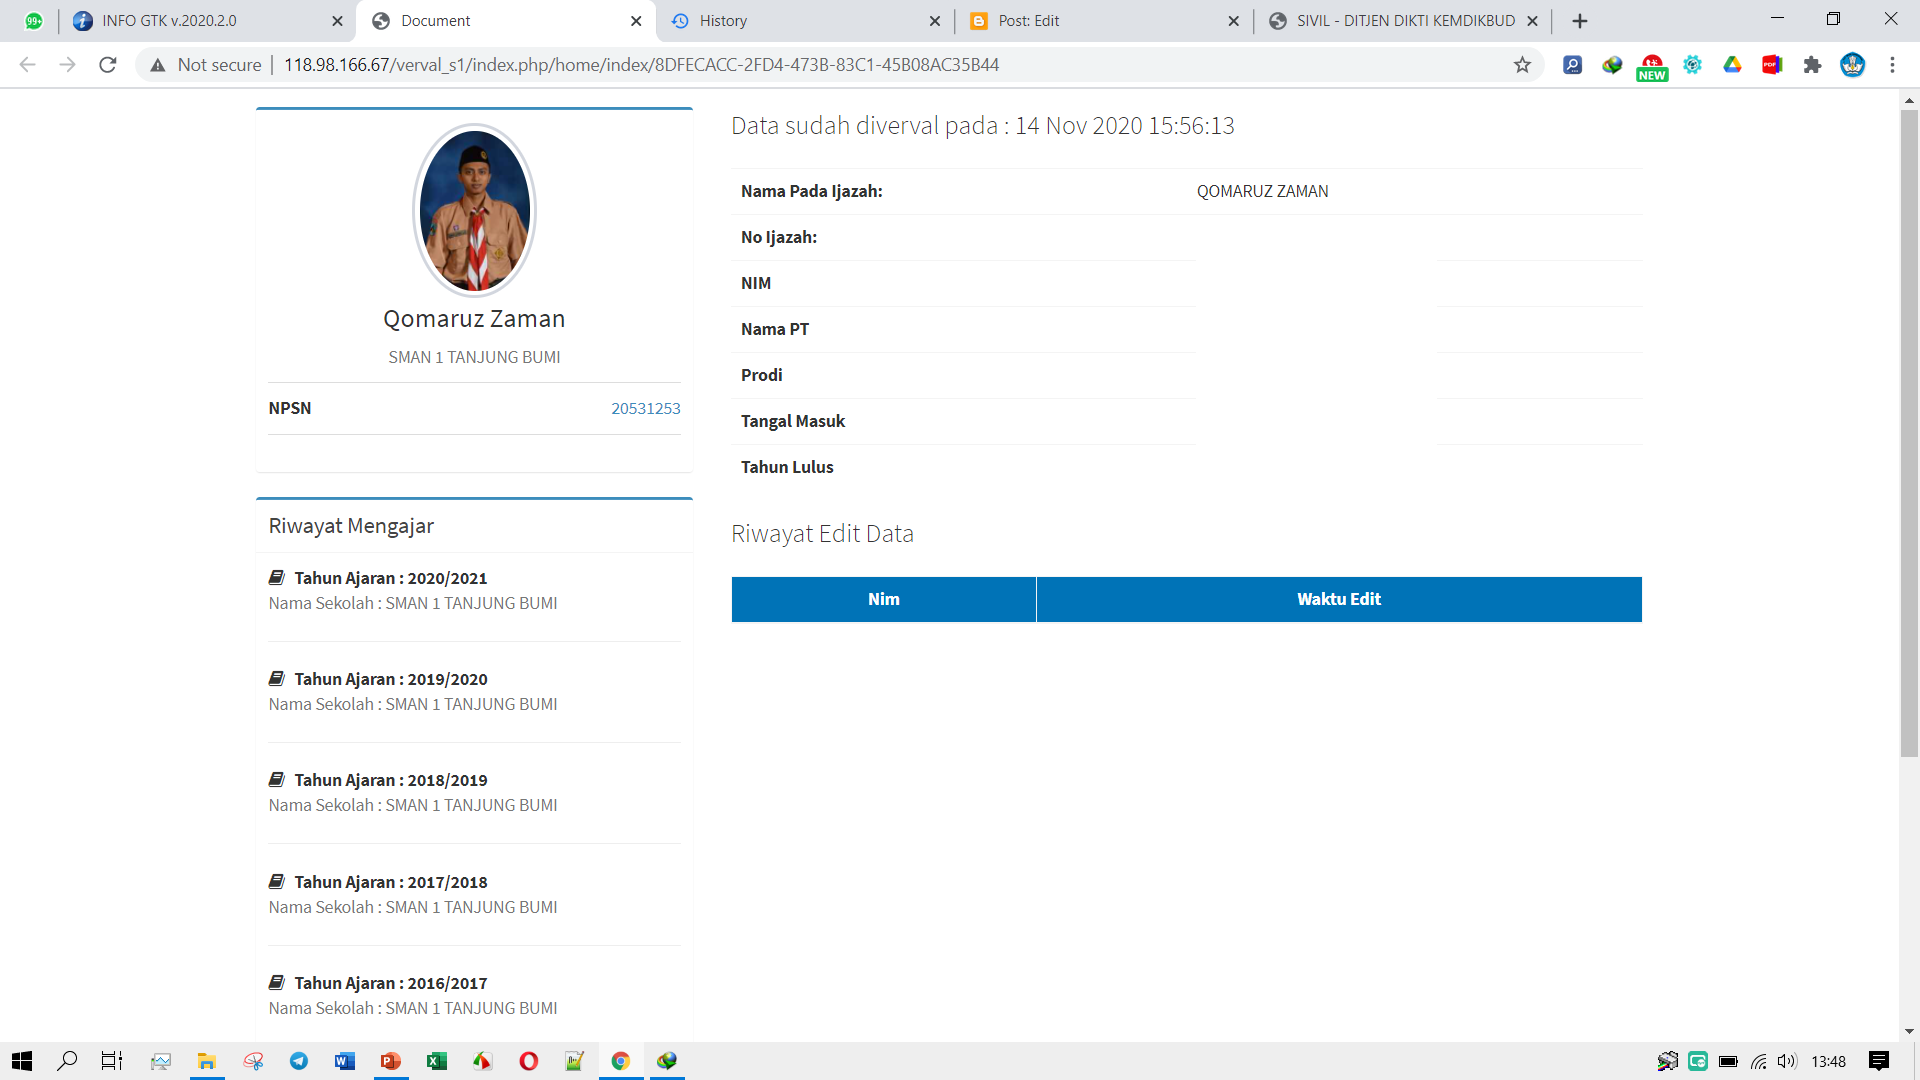
Task: Bookmark this page with the star icon
Action: click(1523, 65)
